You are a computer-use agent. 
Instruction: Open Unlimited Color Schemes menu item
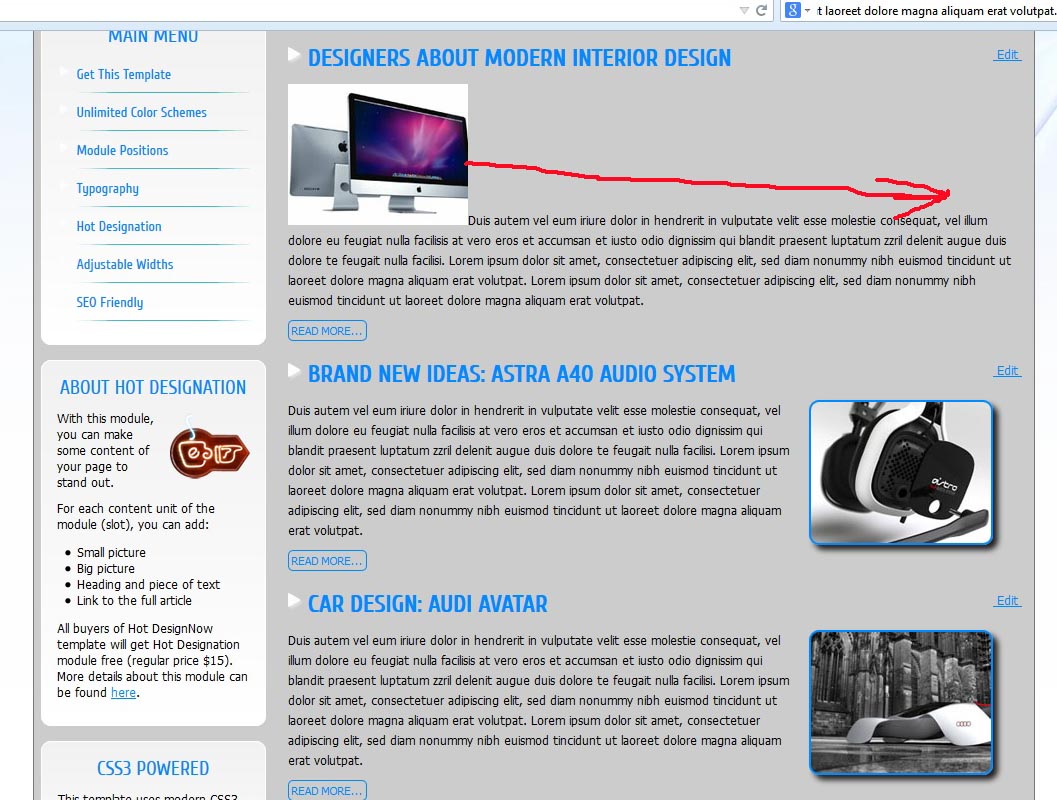(142, 112)
